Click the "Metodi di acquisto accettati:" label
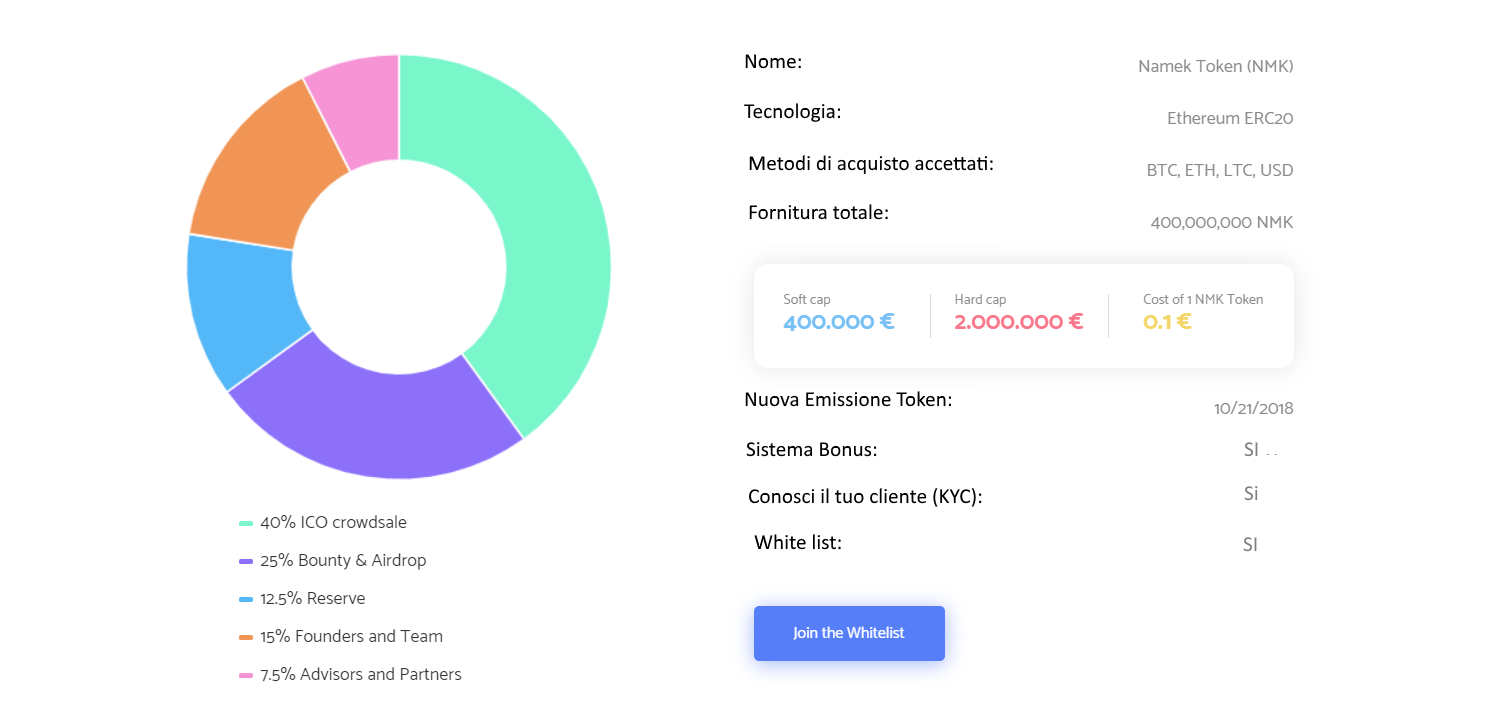Screen dimensions: 1488x704 coord(871,163)
